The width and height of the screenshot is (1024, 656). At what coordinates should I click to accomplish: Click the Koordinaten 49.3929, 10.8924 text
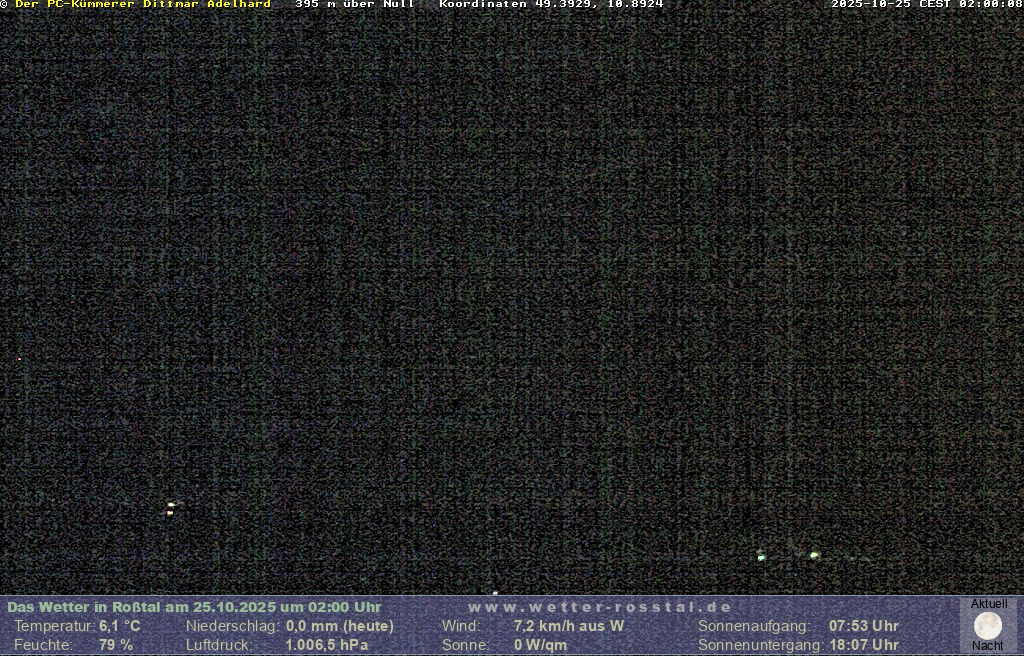[x=551, y=5]
